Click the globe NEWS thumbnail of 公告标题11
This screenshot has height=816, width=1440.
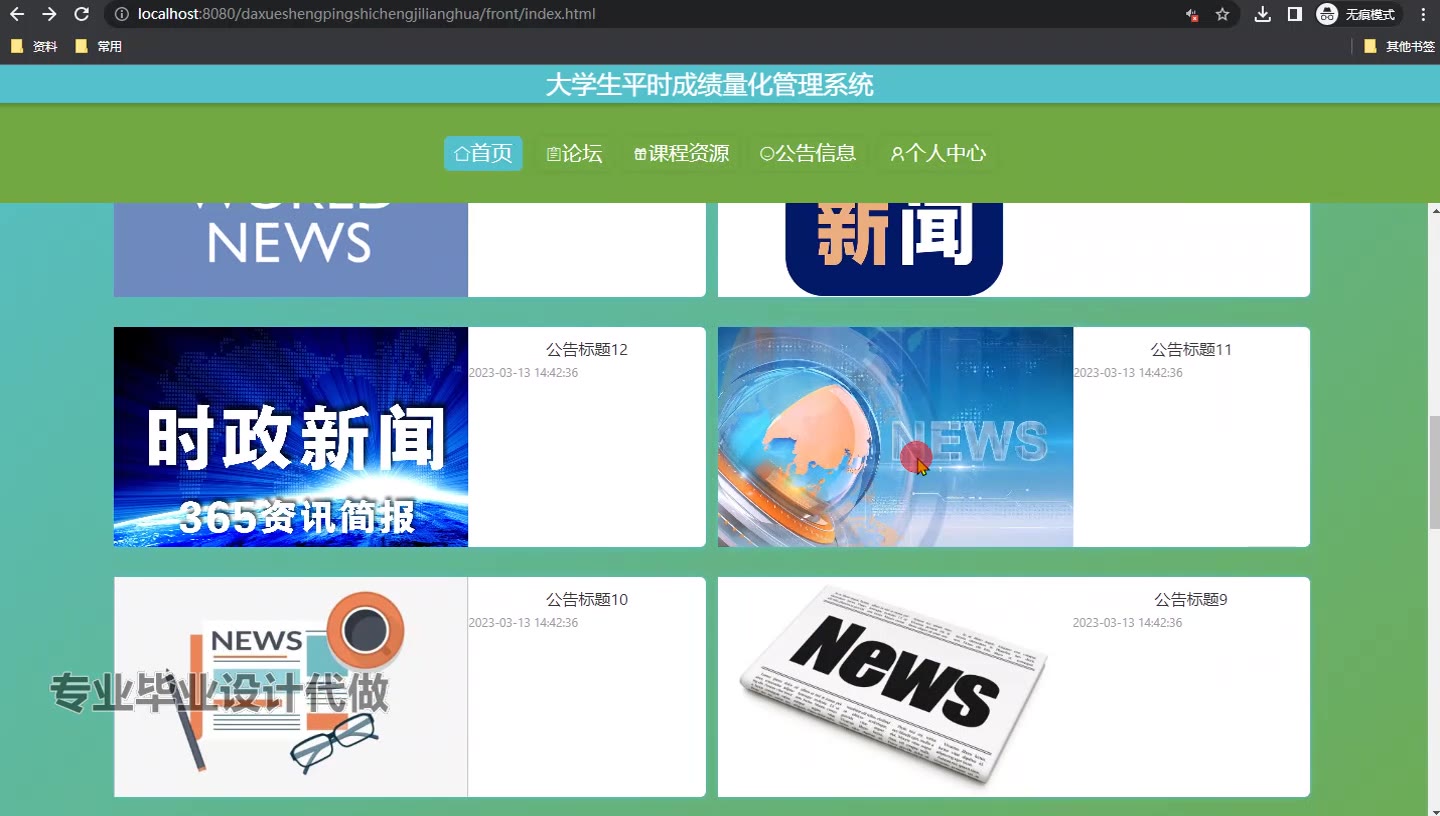pos(895,437)
